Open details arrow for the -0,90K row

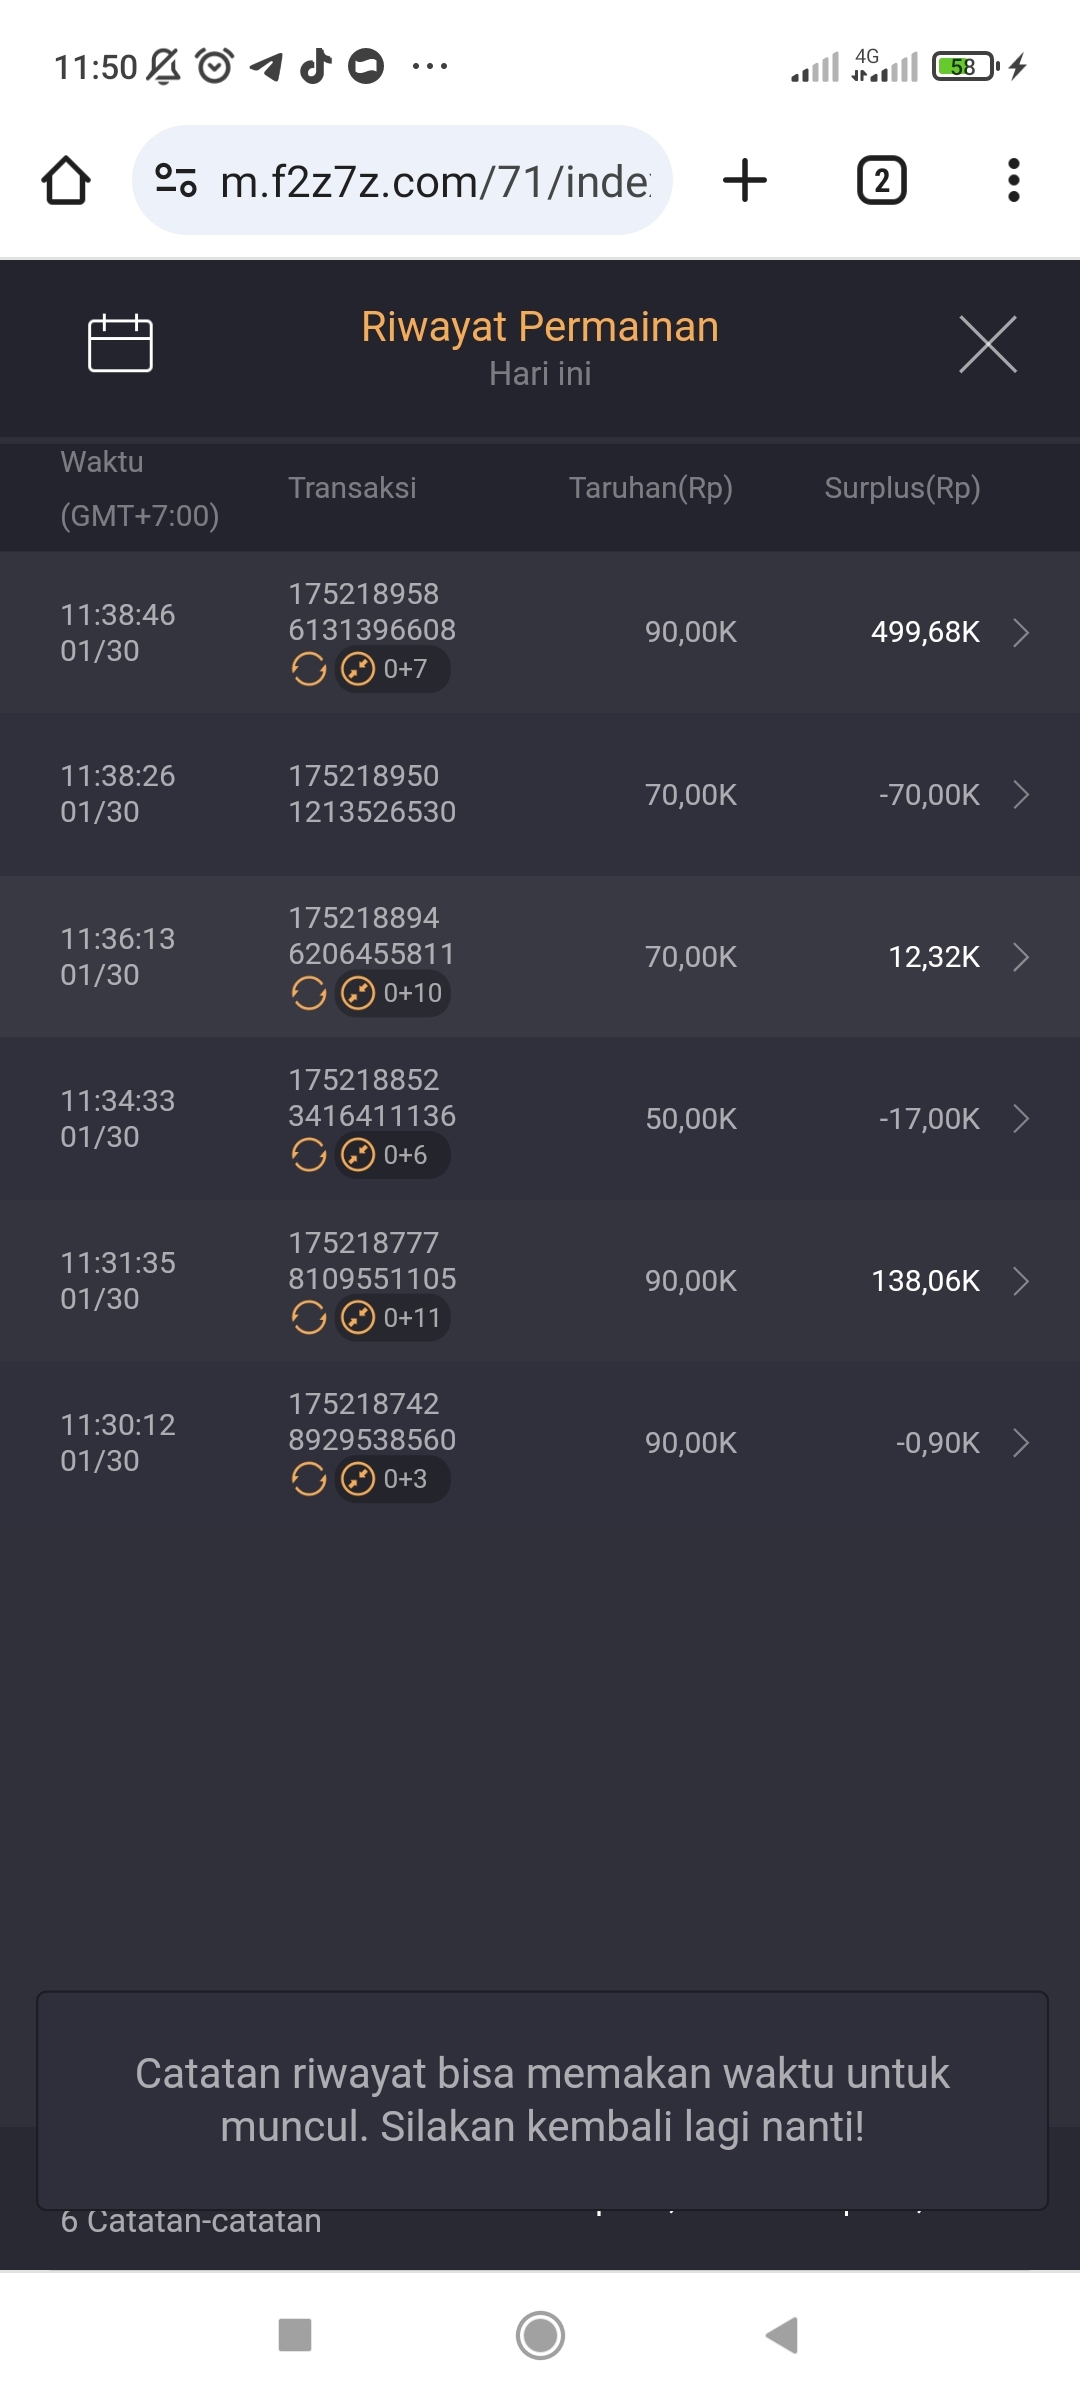coord(1021,1443)
